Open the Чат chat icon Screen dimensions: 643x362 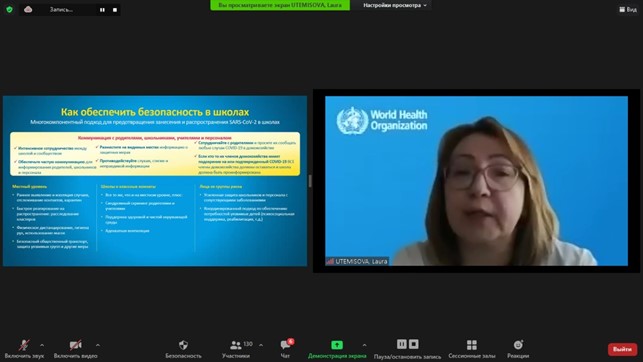tap(286, 345)
